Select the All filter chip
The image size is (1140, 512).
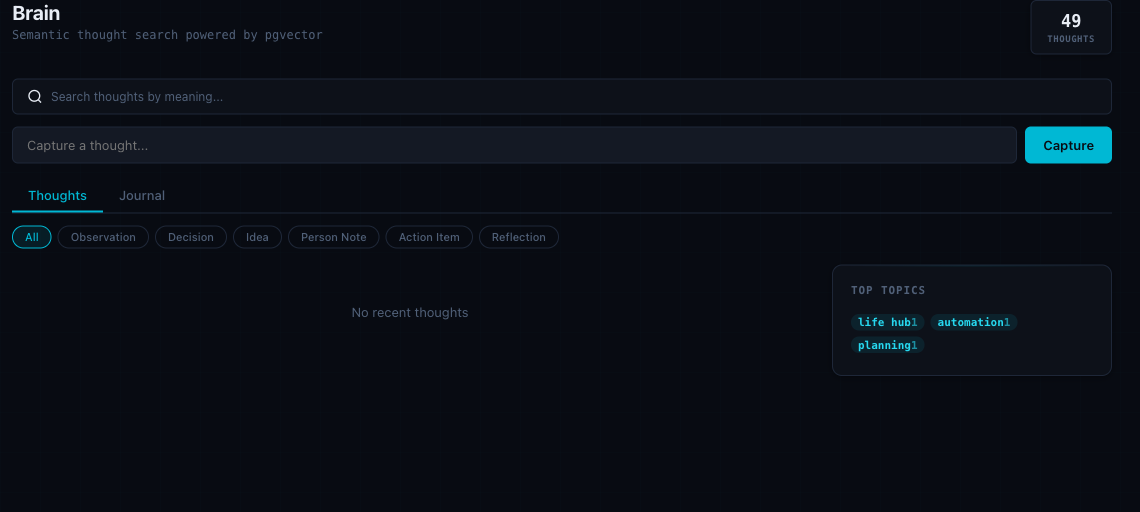point(32,237)
